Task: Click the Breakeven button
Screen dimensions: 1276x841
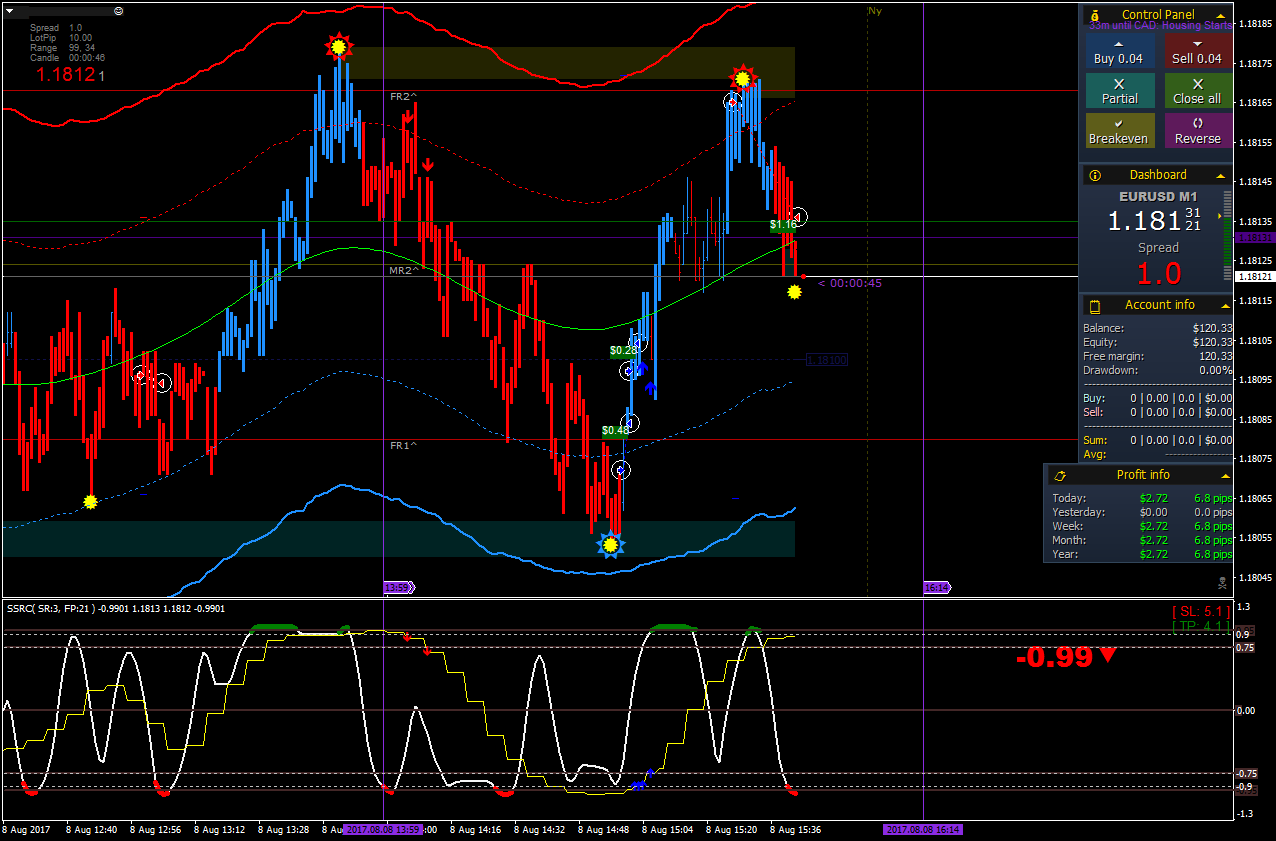Action: click(x=1119, y=131)
